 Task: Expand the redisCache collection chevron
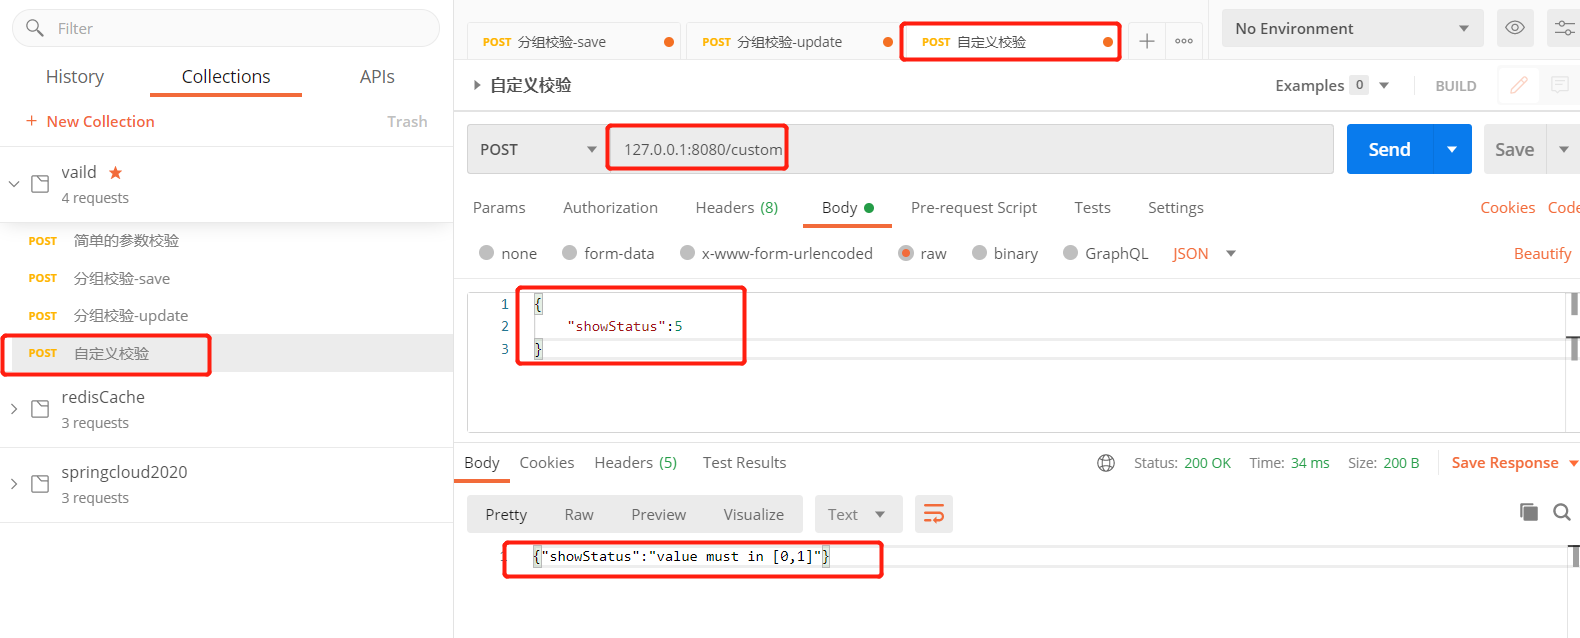pyautogui.click(x=14, y=409)
